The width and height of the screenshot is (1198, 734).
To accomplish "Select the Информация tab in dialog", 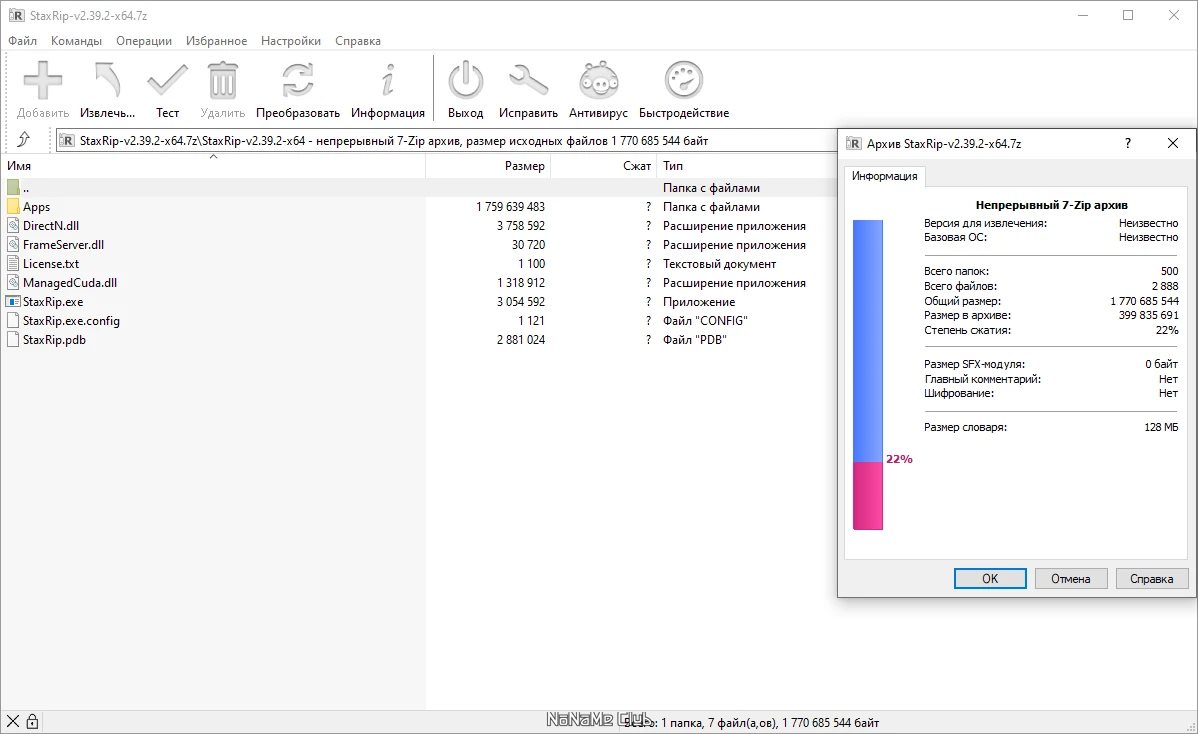I will (x=884, y=176).
